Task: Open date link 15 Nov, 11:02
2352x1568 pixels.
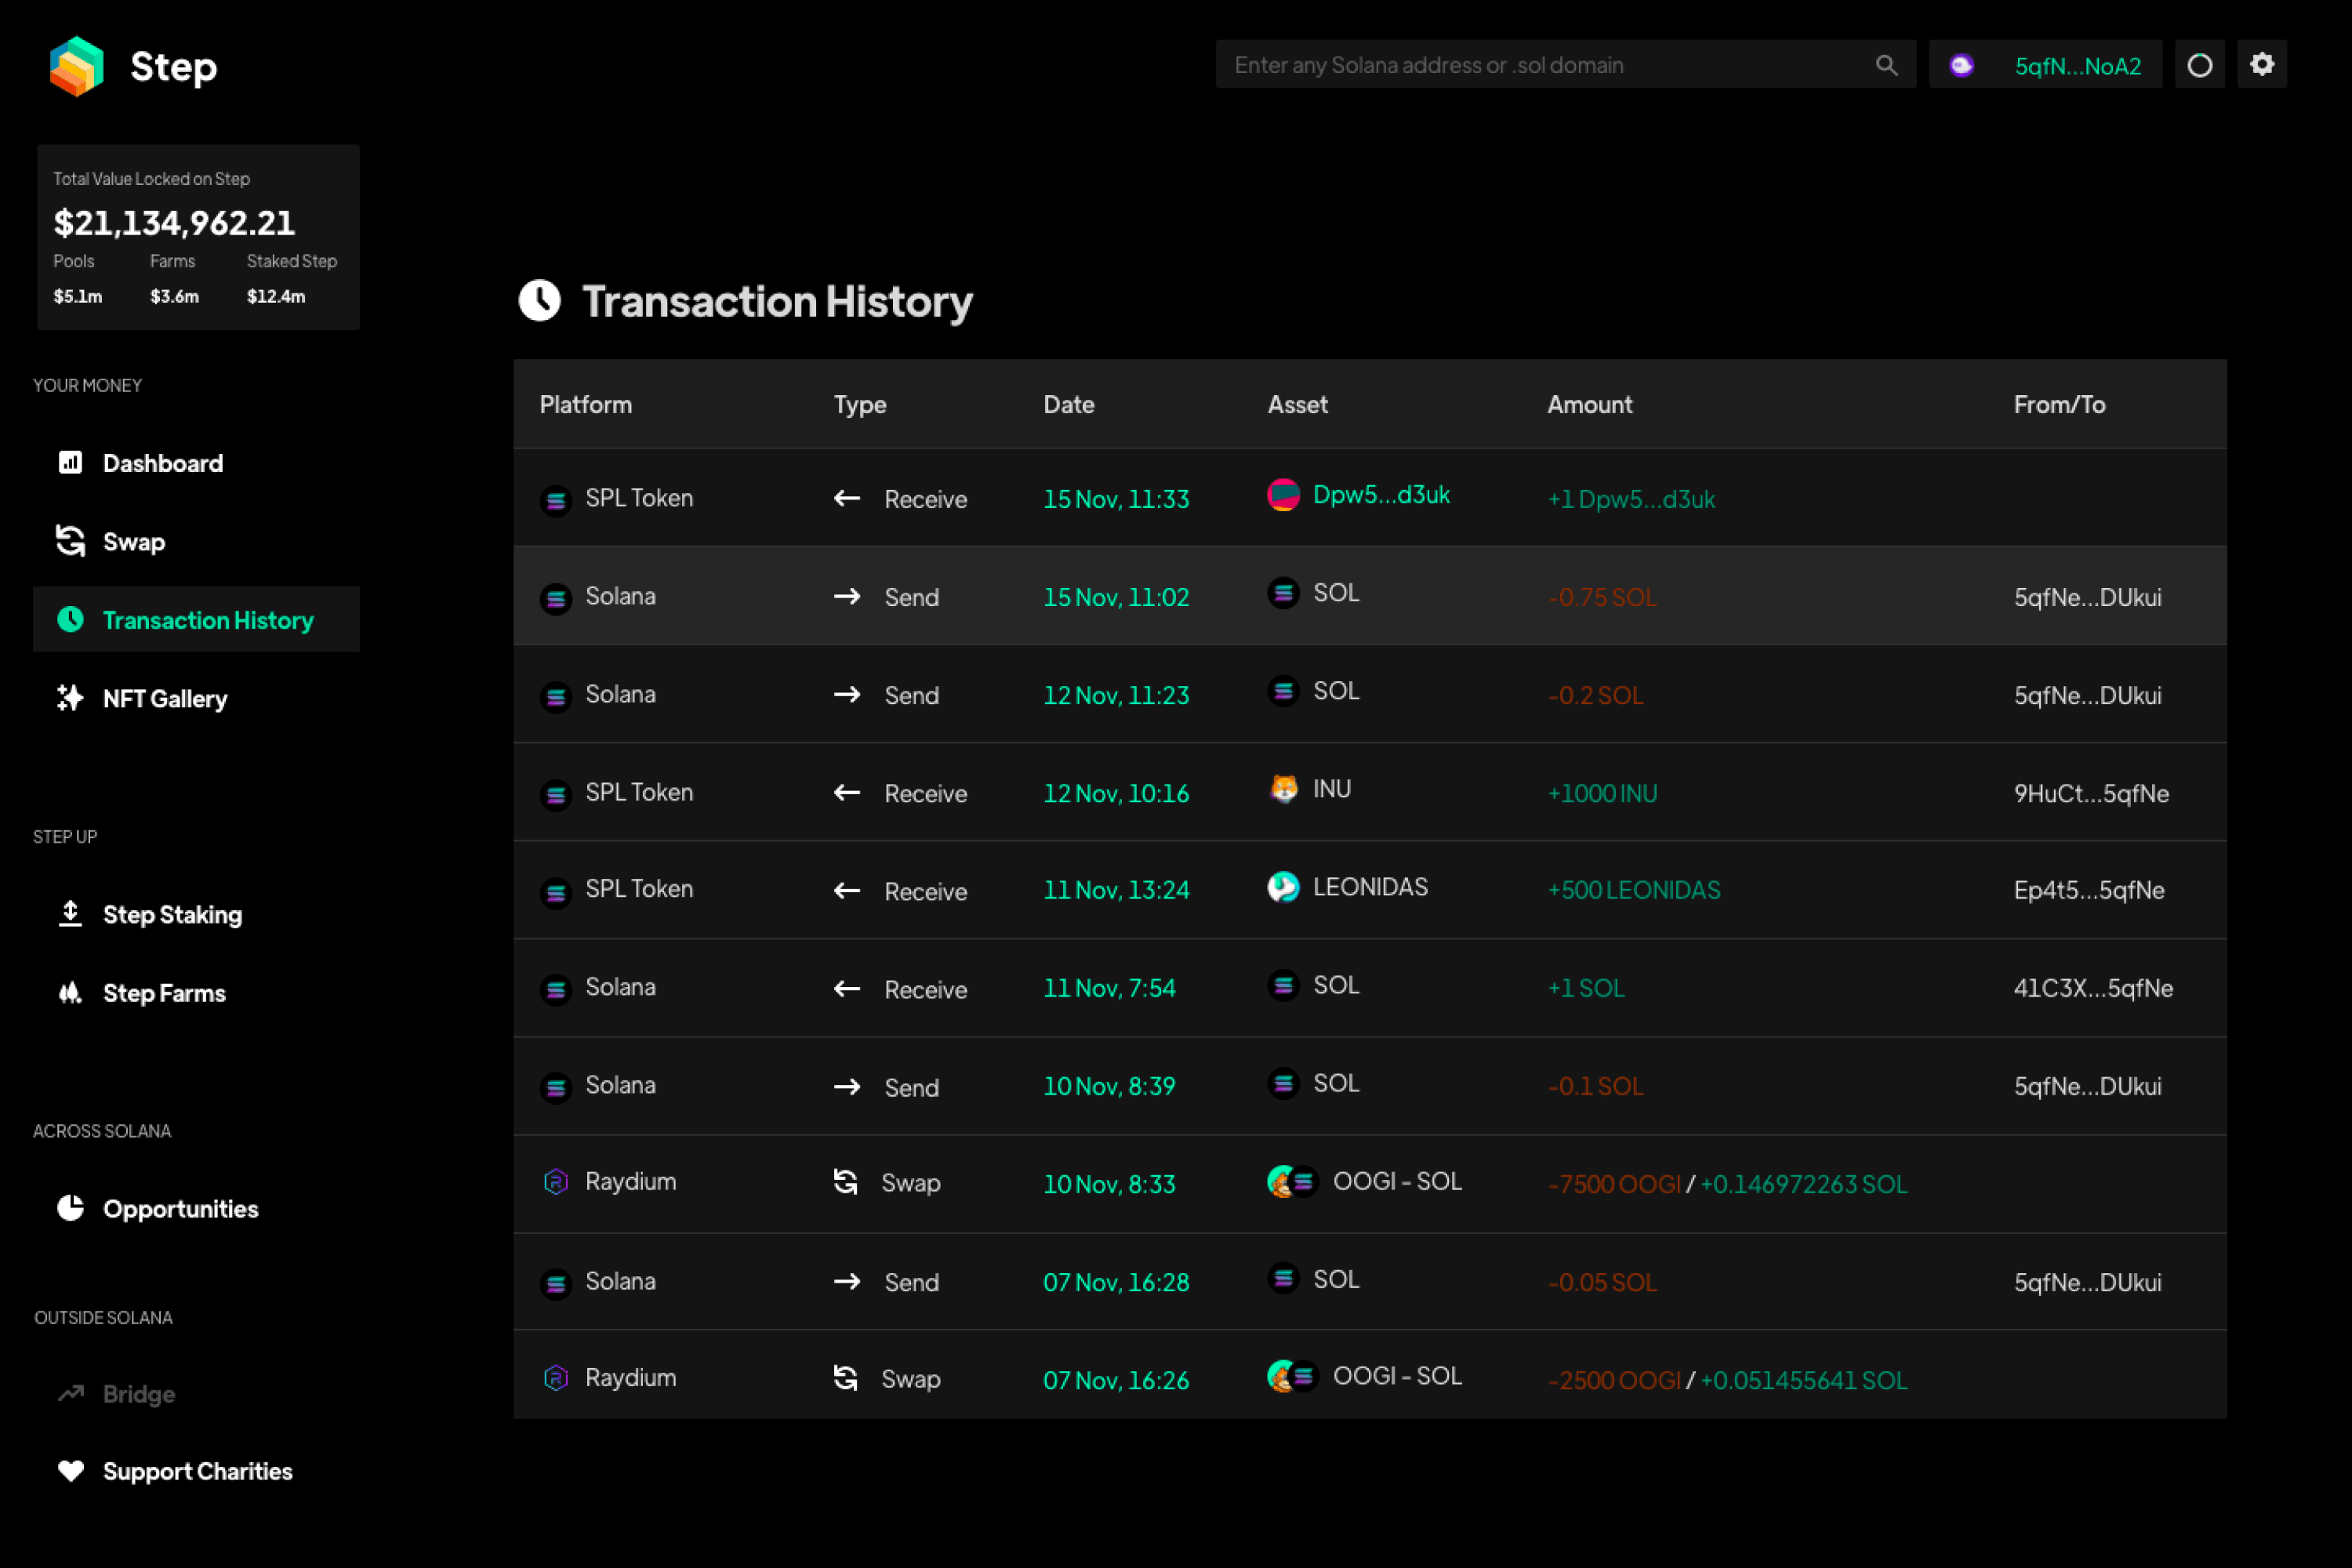Action: tap(1116, 597)
